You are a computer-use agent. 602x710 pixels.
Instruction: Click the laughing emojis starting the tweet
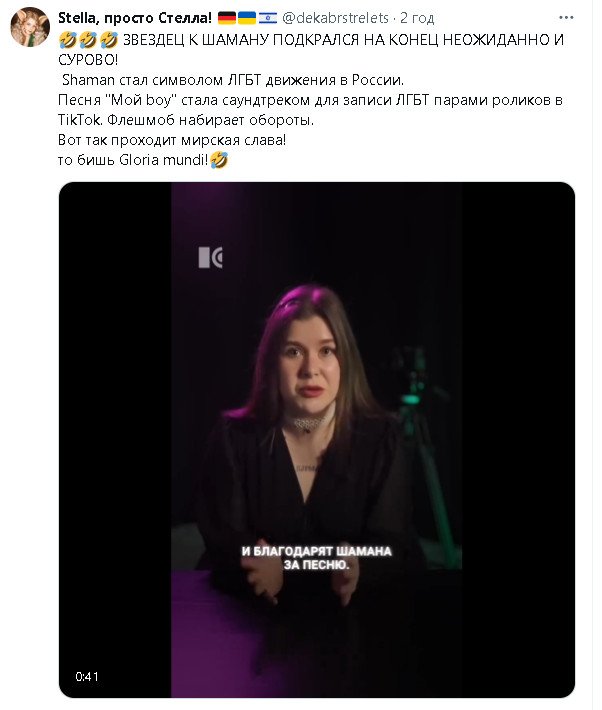(88, 40)
